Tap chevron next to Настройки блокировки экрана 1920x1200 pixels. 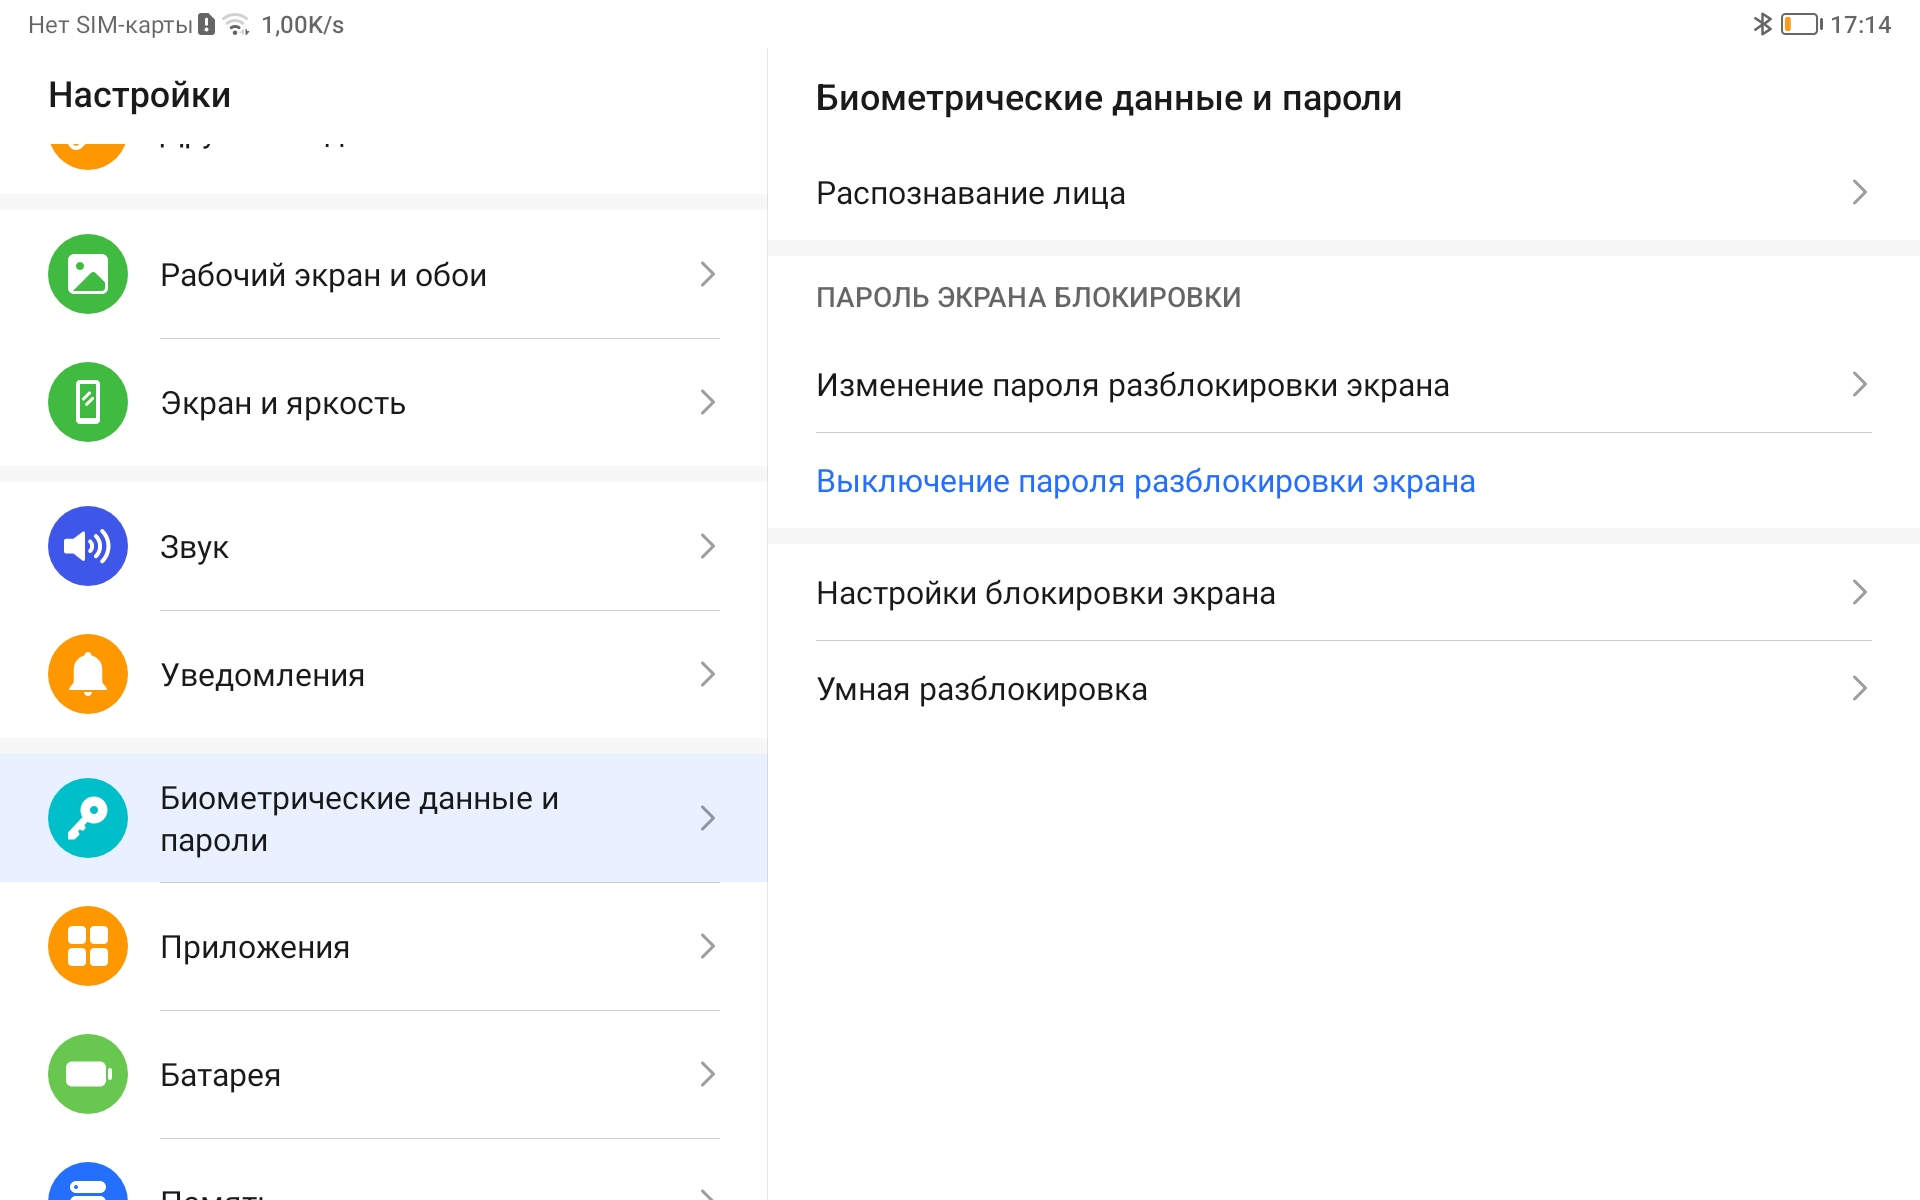(x=1860, y=592)
